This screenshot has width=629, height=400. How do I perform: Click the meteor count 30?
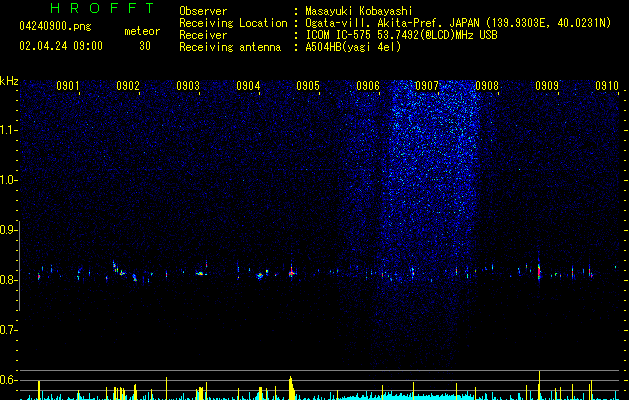pos(145,46)
